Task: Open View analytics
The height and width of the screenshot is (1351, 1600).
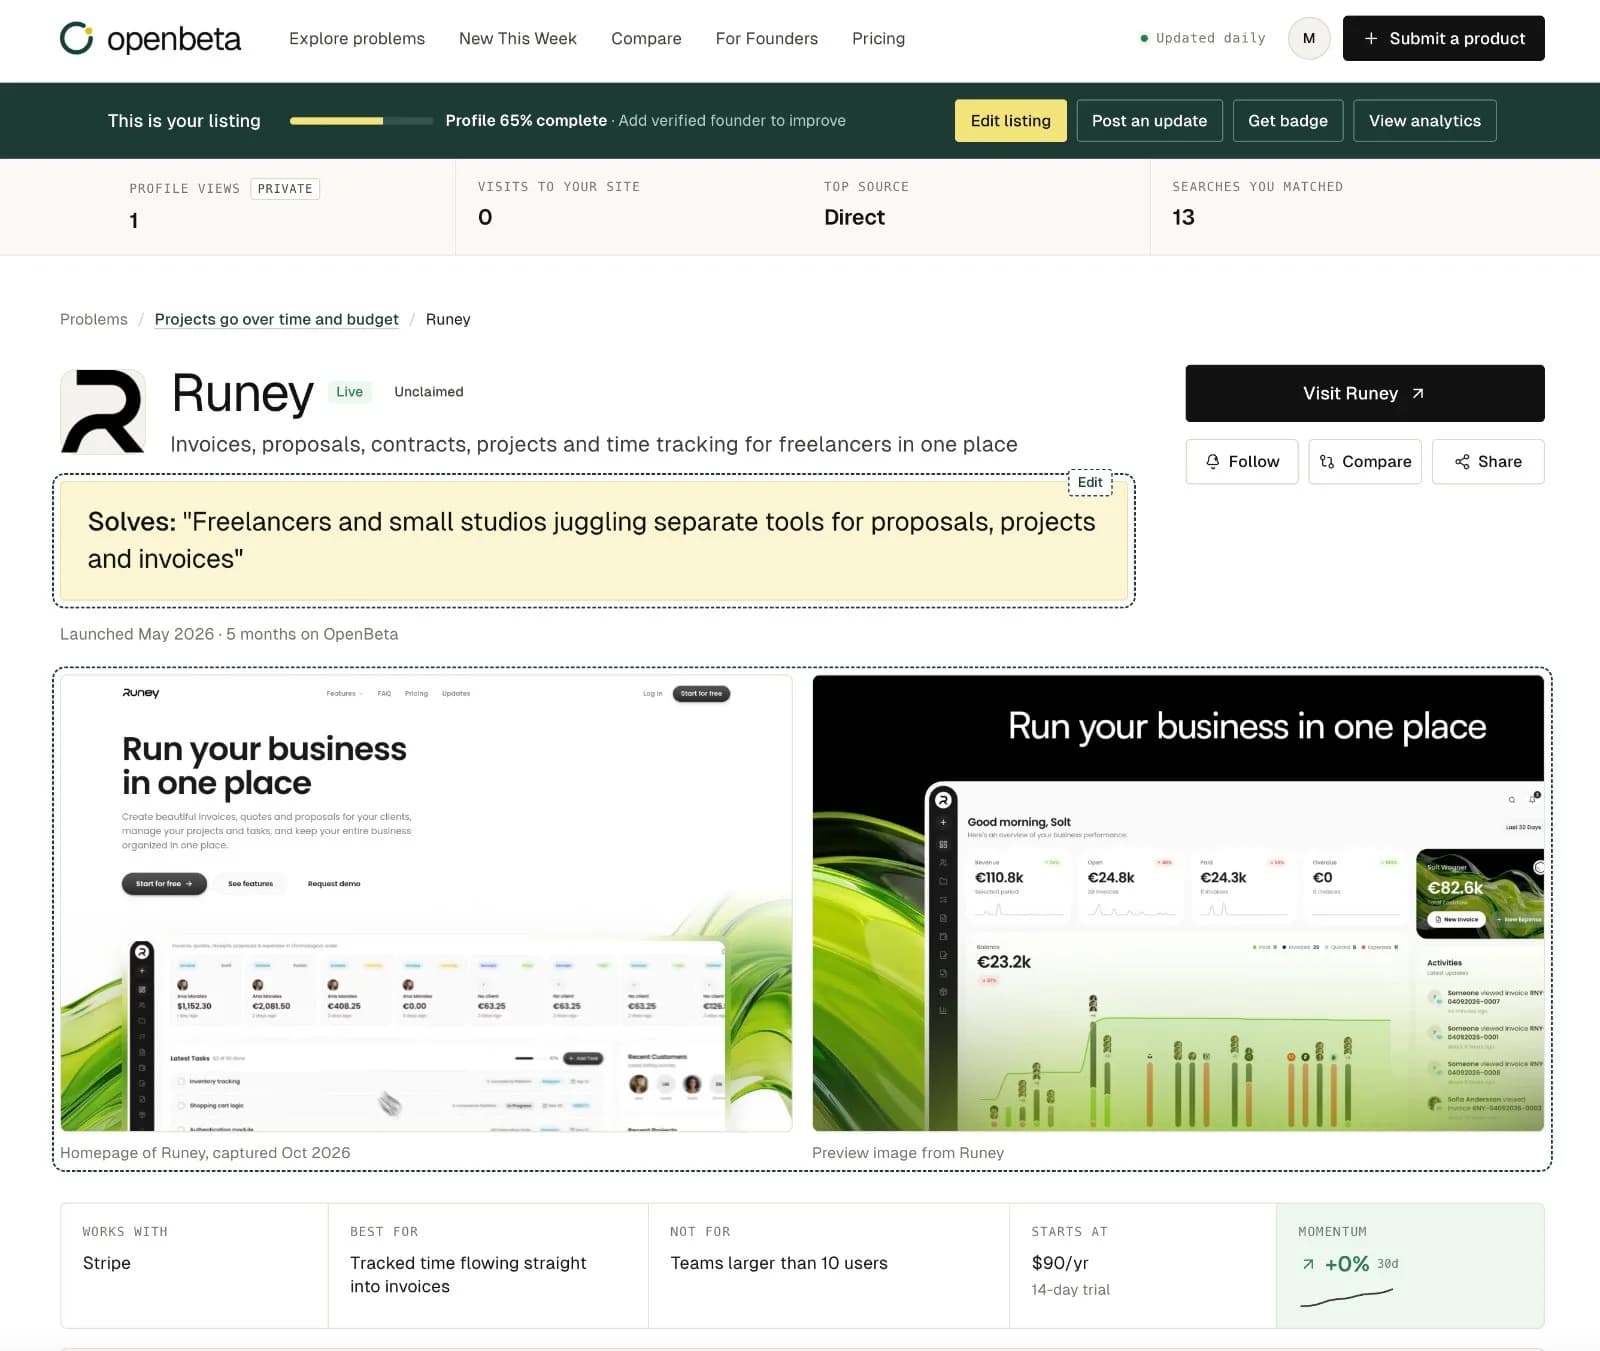Action: tap(1424, 121)
